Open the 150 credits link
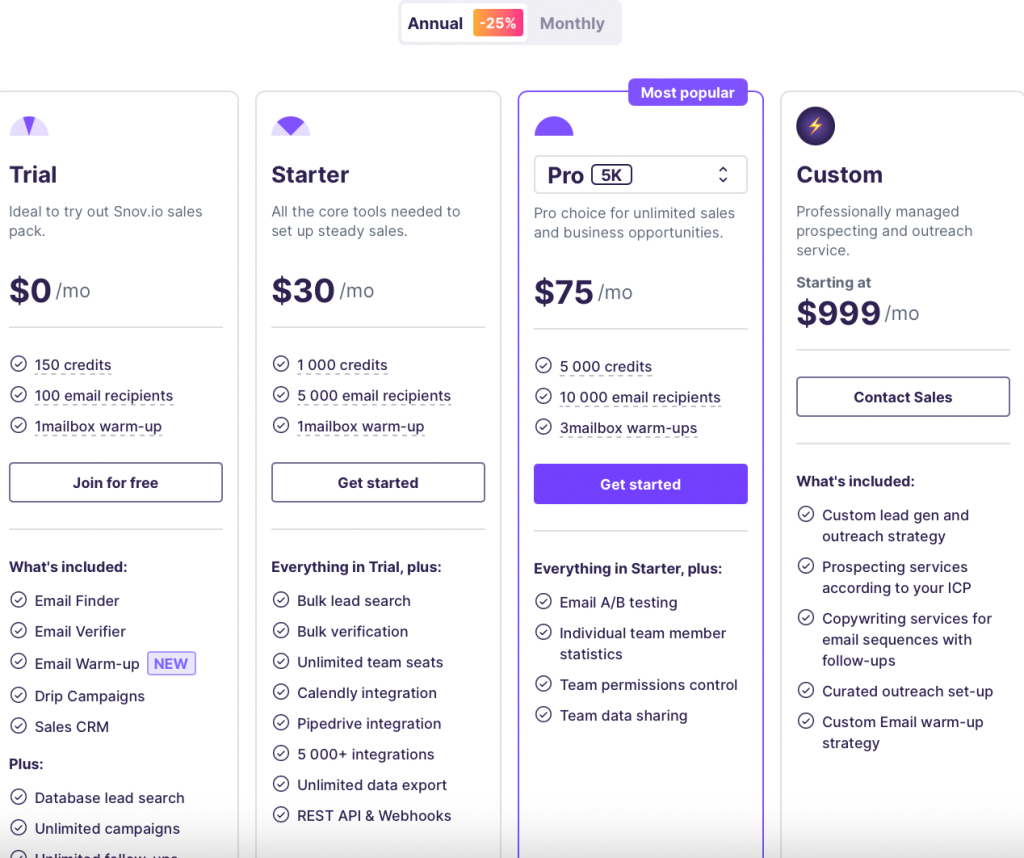1024x858 pixels. point(73,364)
